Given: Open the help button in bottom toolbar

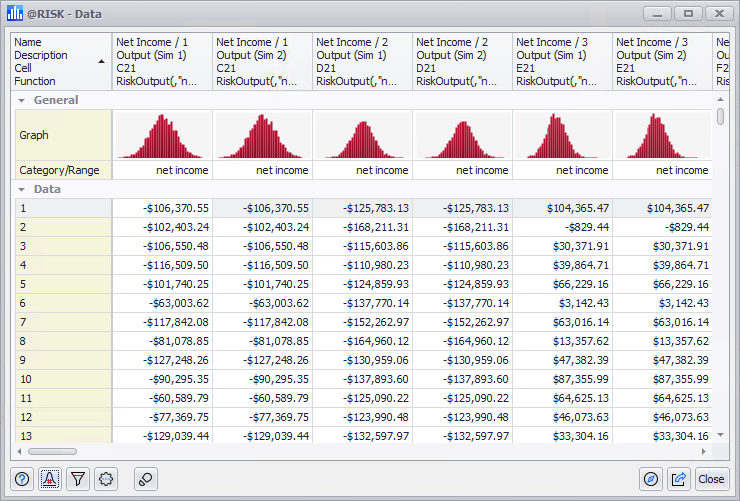Looking at the screenshot, I should coord(23,479).
